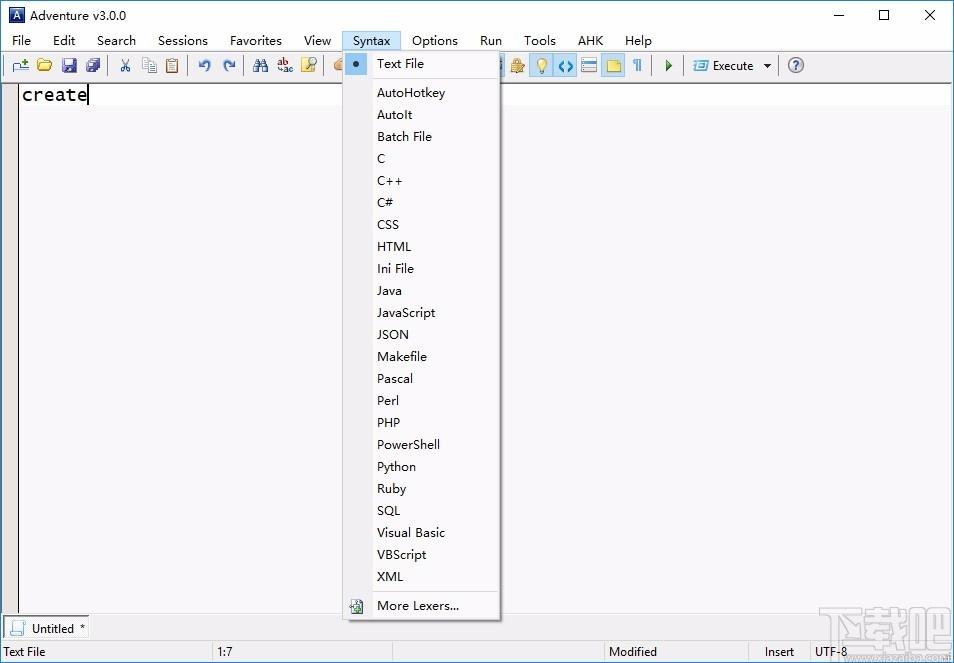Click the read-only lock toolbar icon

(x=518, y=65)
